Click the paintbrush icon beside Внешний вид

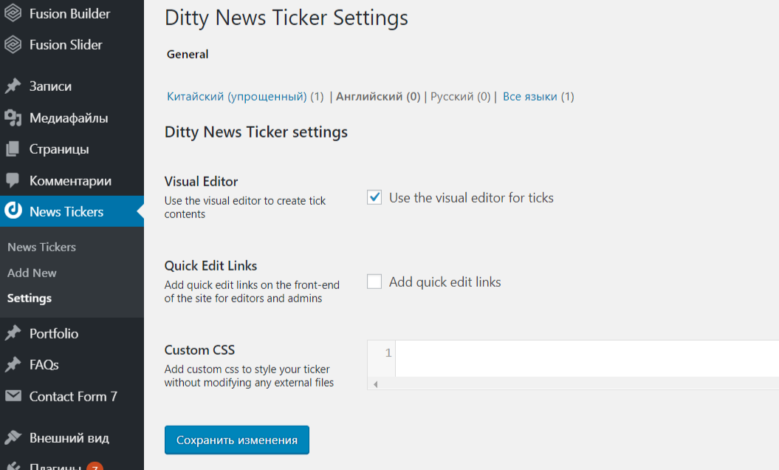[x=13, y=437]
